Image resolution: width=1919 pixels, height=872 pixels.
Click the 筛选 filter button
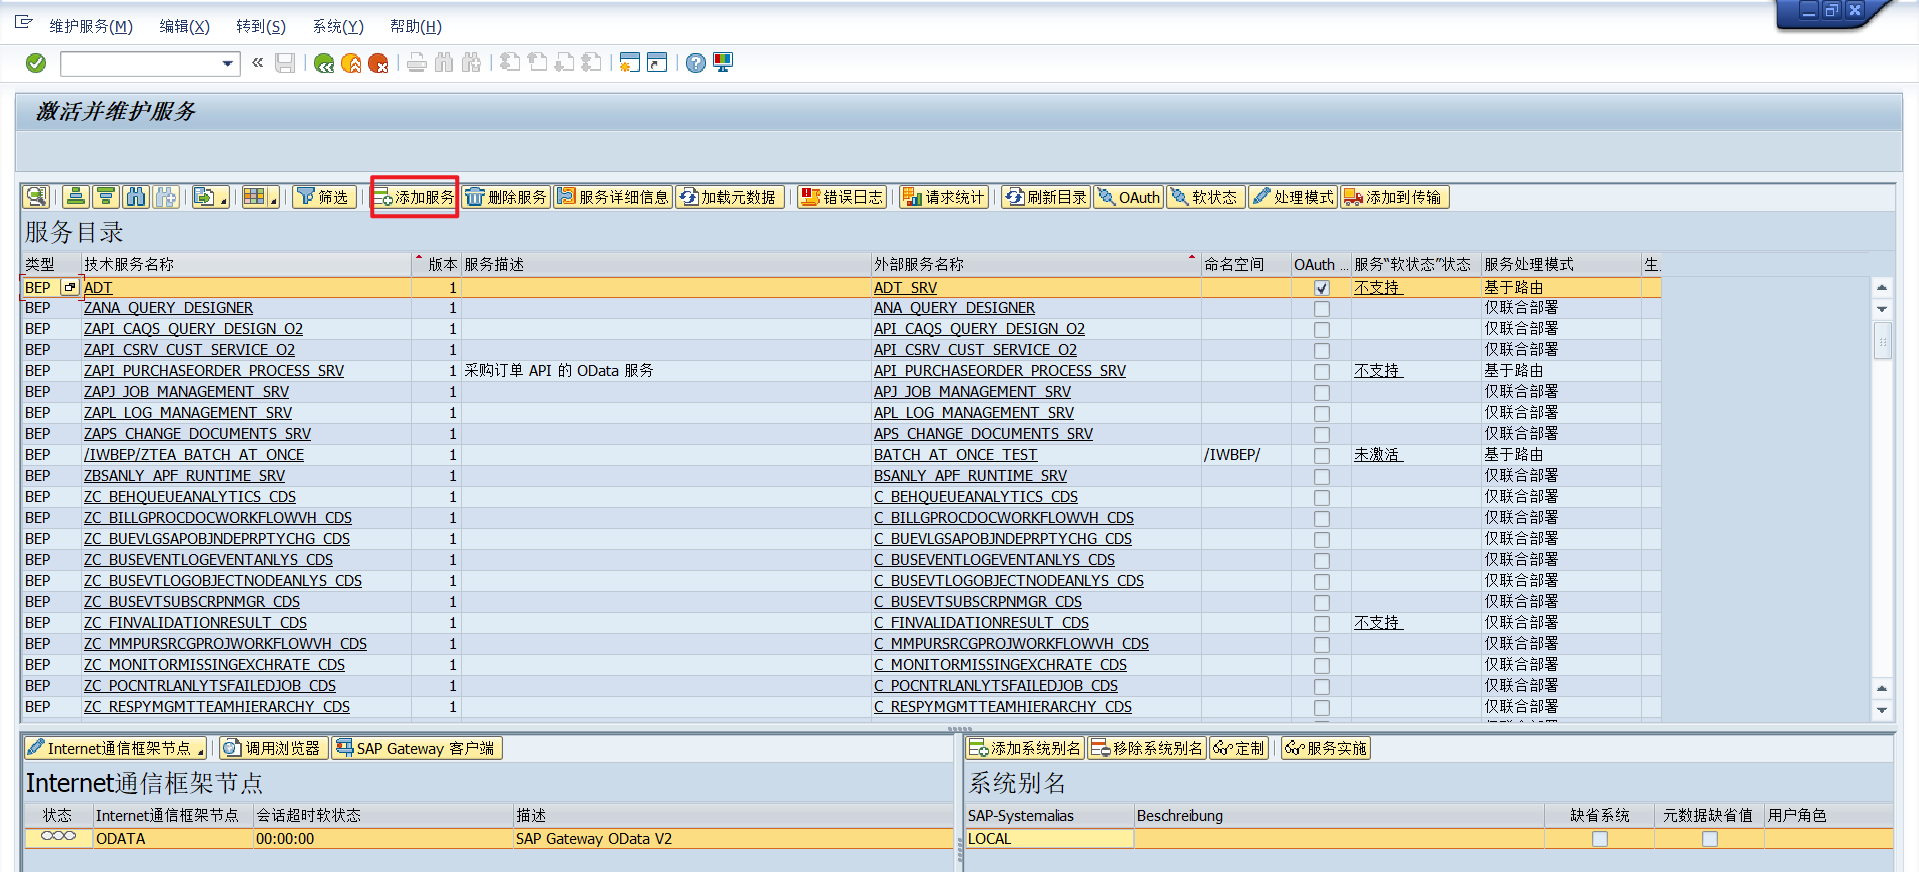tap(322, 197)
